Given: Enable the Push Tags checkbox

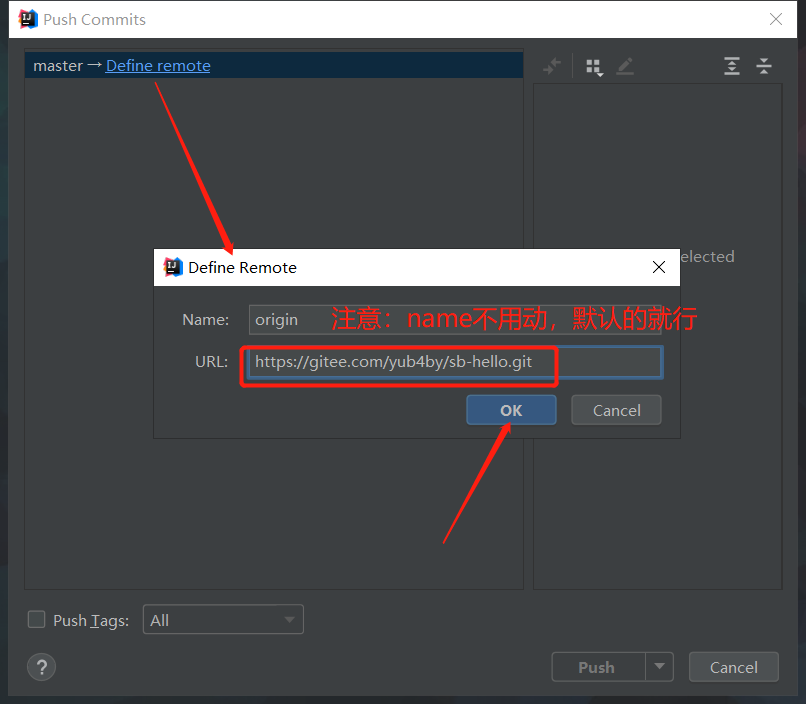Looking at the screenshot, I should coord(37,620).
